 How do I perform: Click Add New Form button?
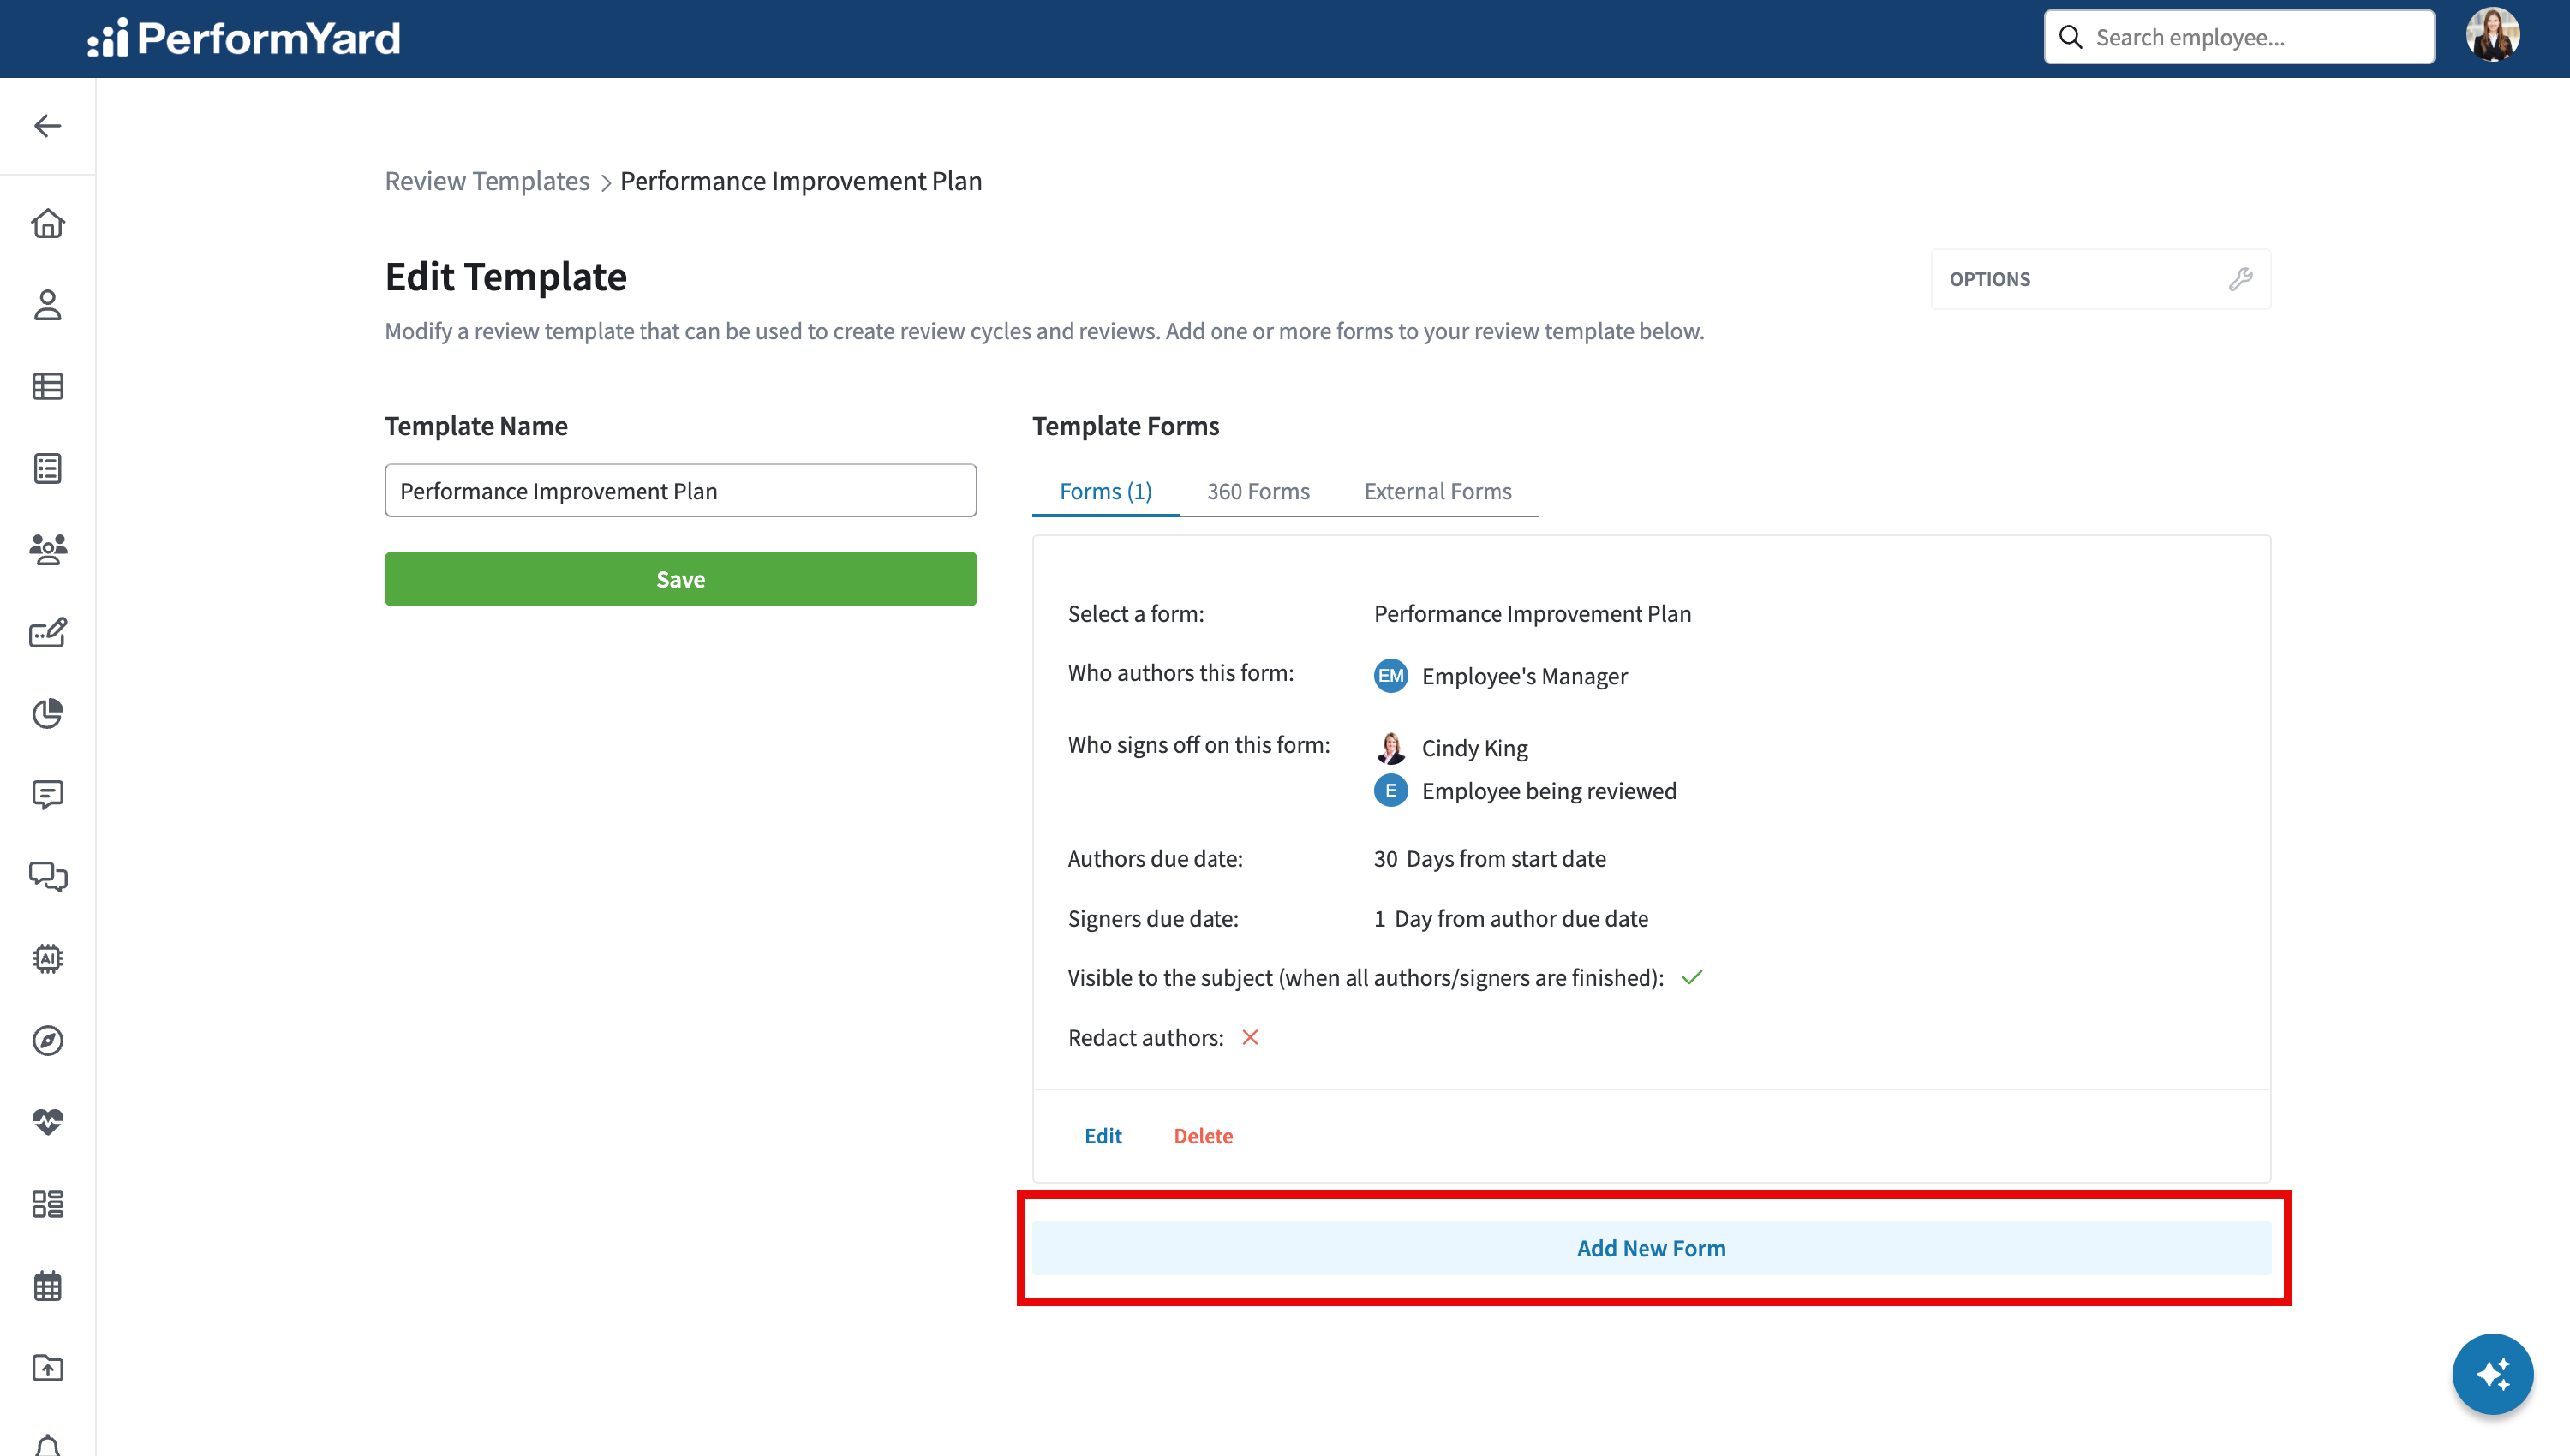[1651, 1248]
